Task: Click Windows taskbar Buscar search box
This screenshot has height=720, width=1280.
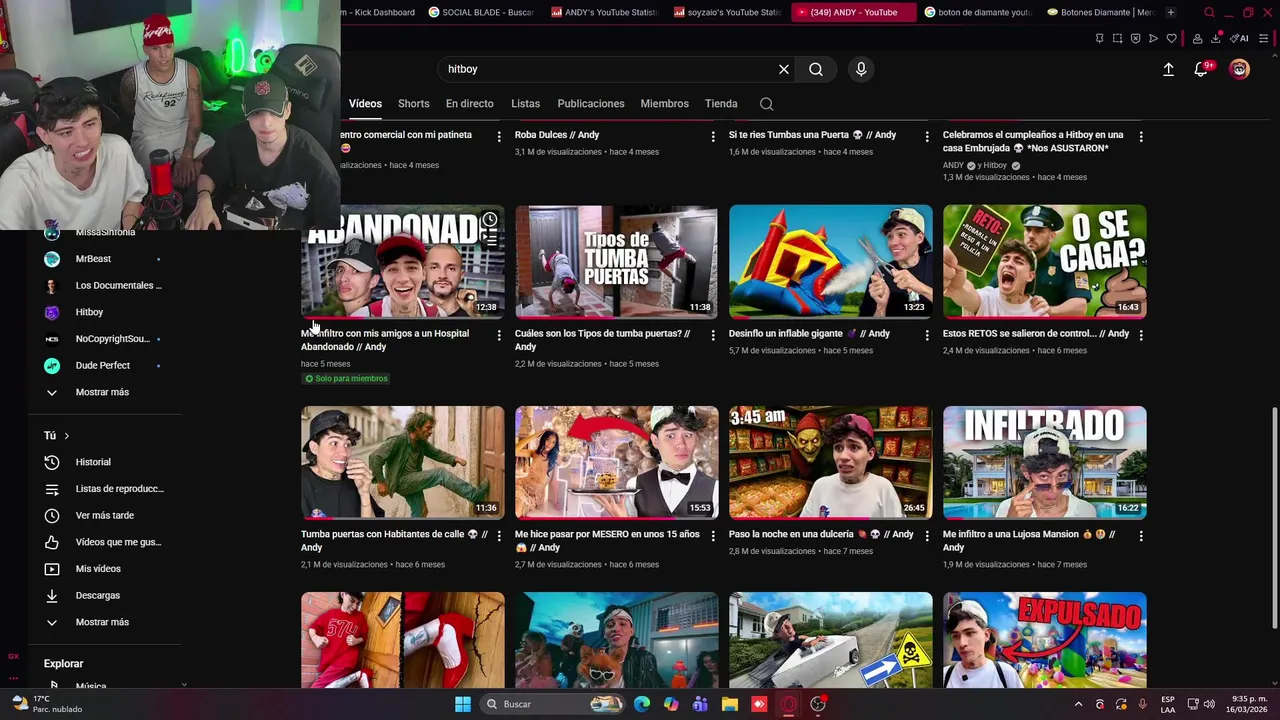Action: pos(552,704)
